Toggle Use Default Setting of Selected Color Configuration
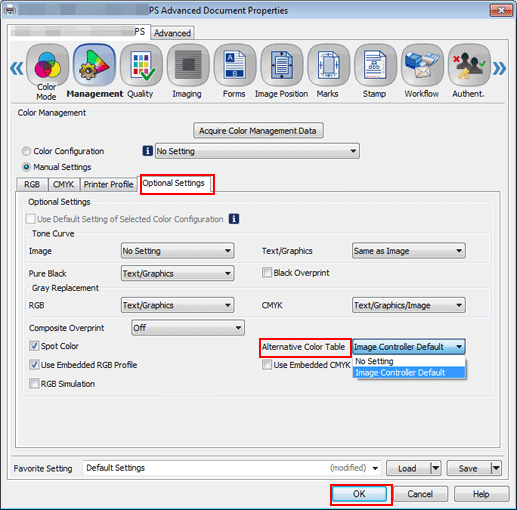 [31, 219]
